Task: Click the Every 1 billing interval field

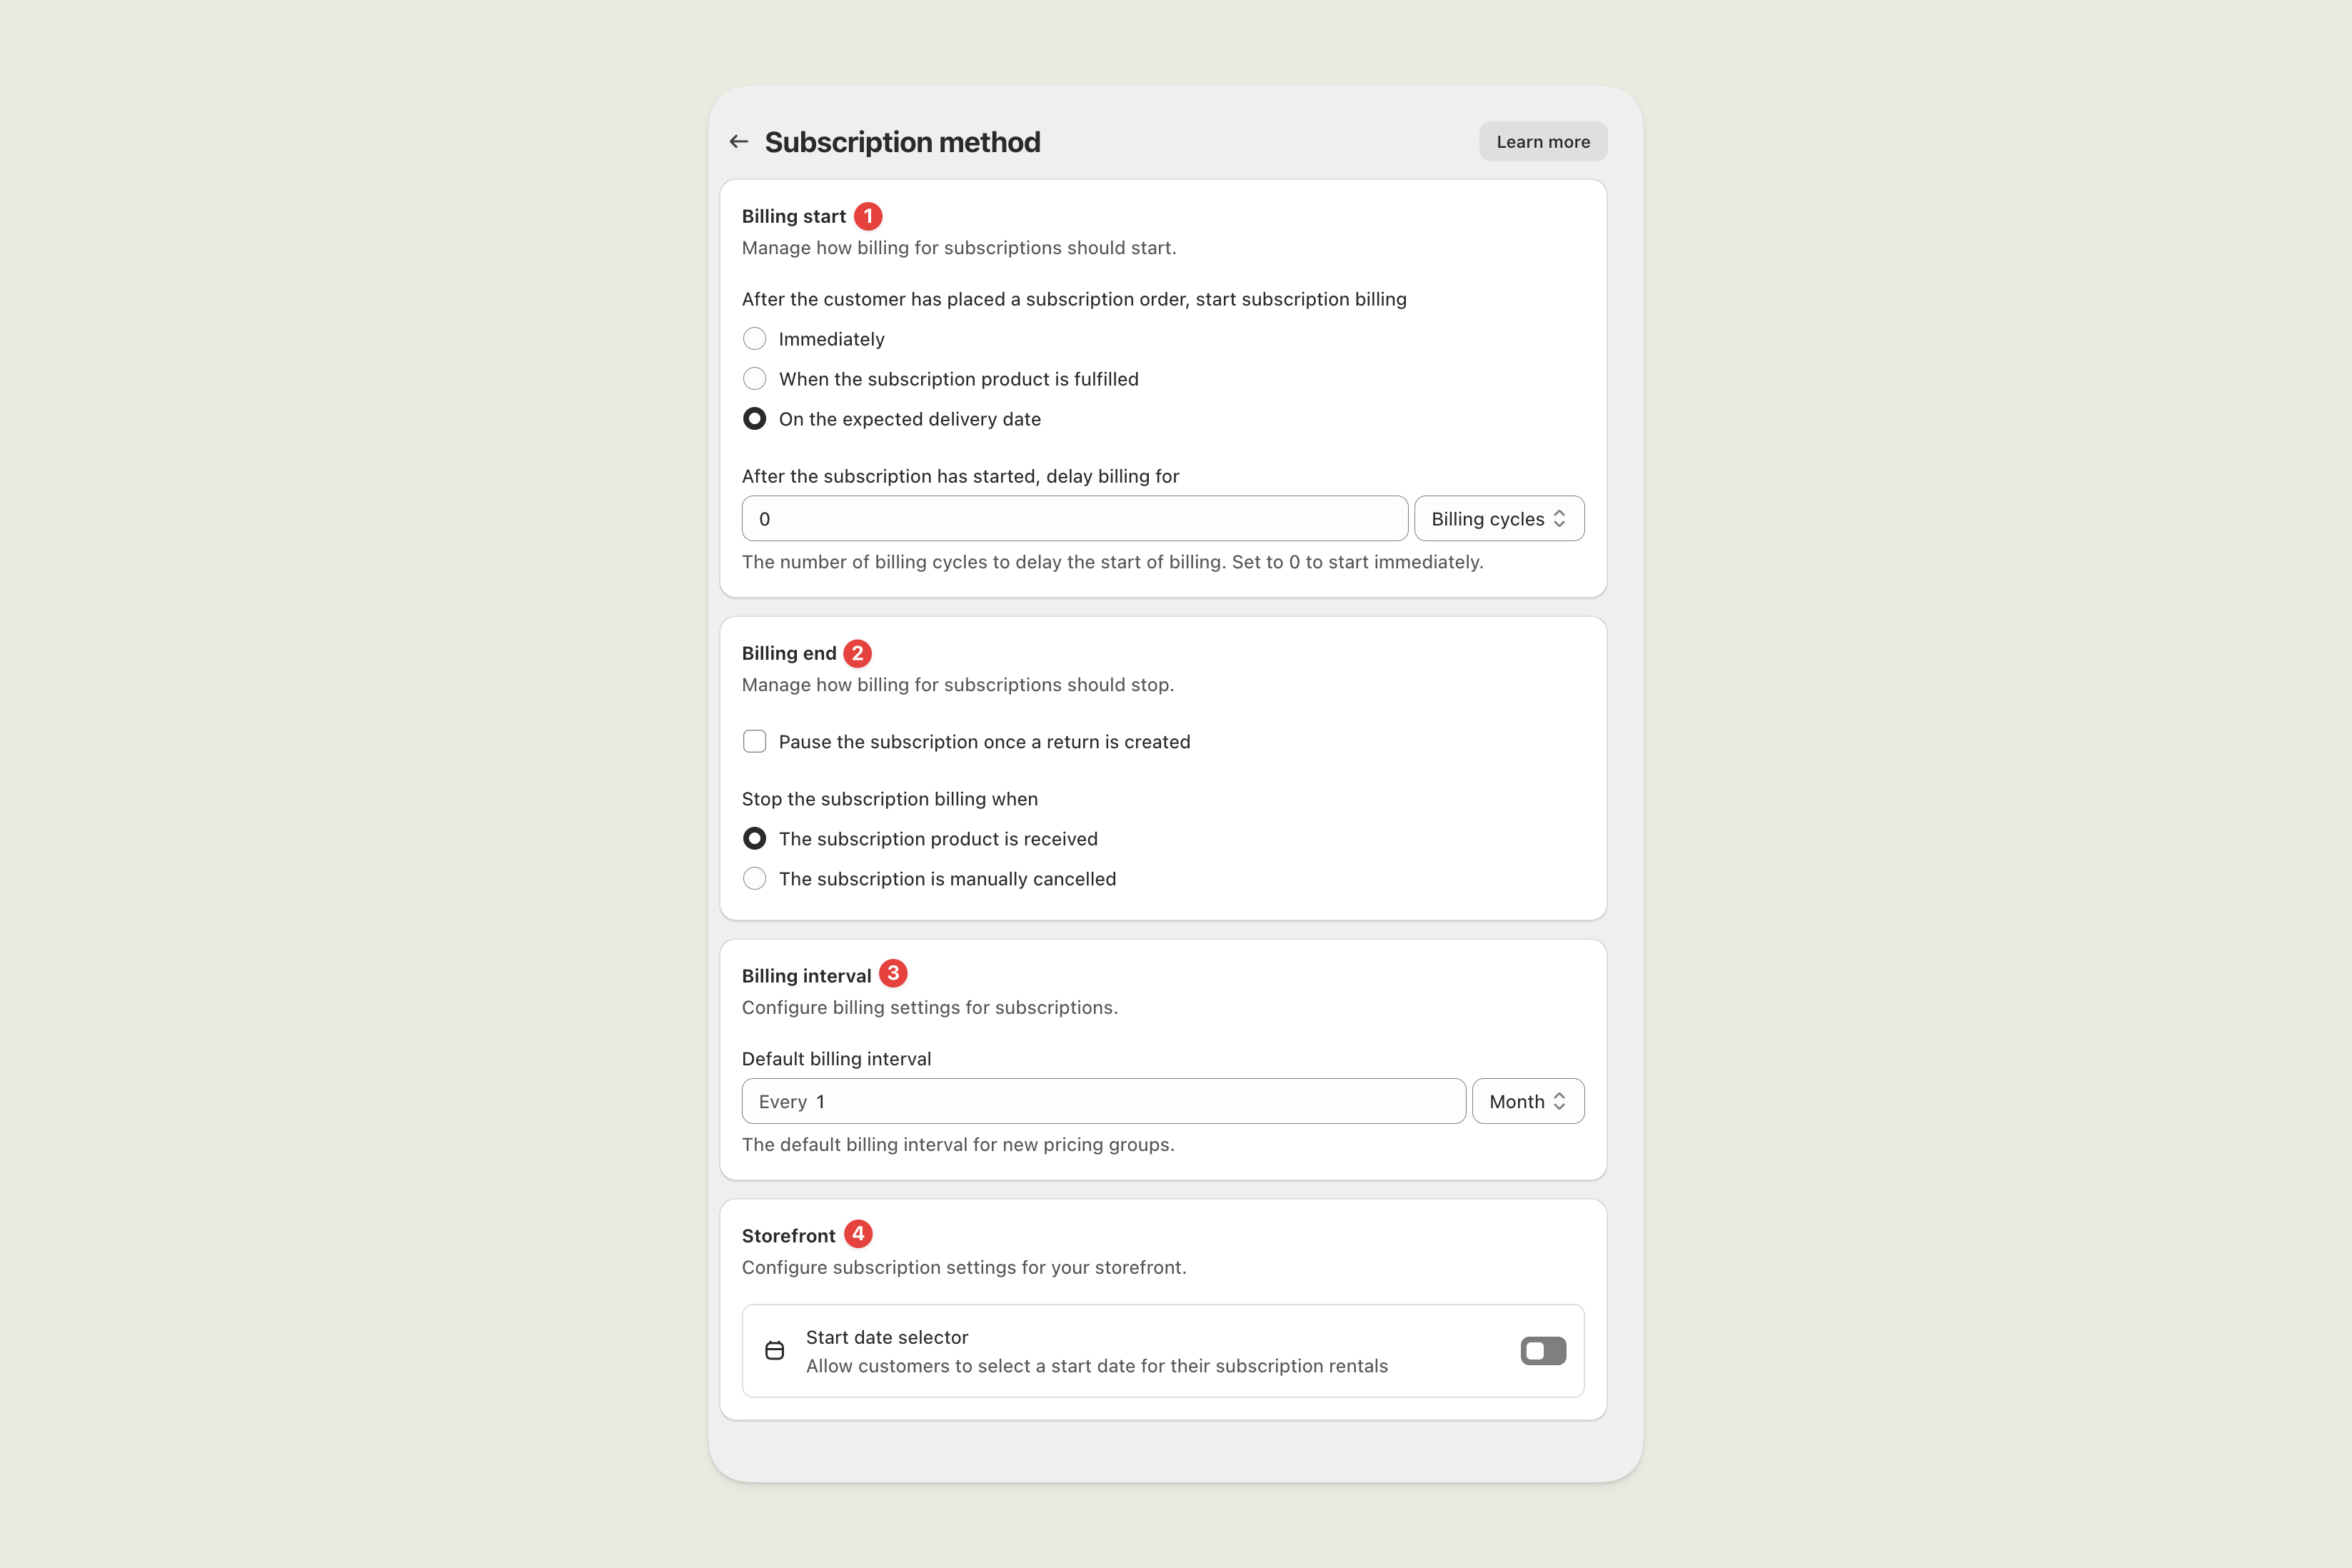Action: click(1102, 1100)
